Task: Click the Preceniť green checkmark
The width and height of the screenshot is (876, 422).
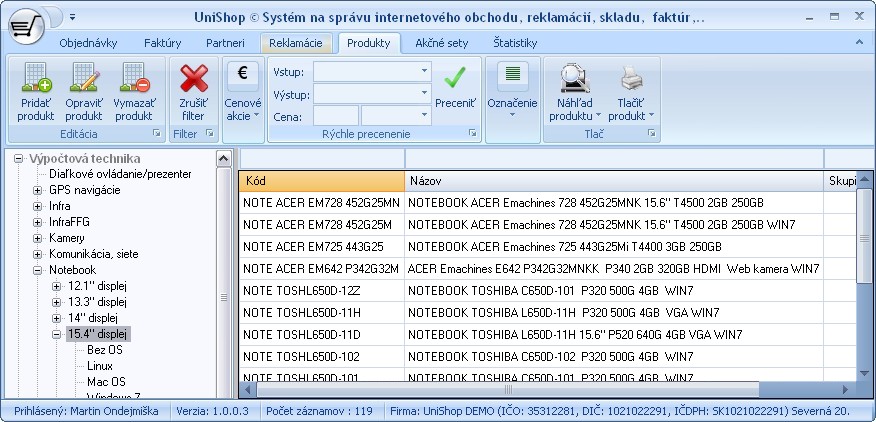Action: pyautogui.click(x=455, y=78)
